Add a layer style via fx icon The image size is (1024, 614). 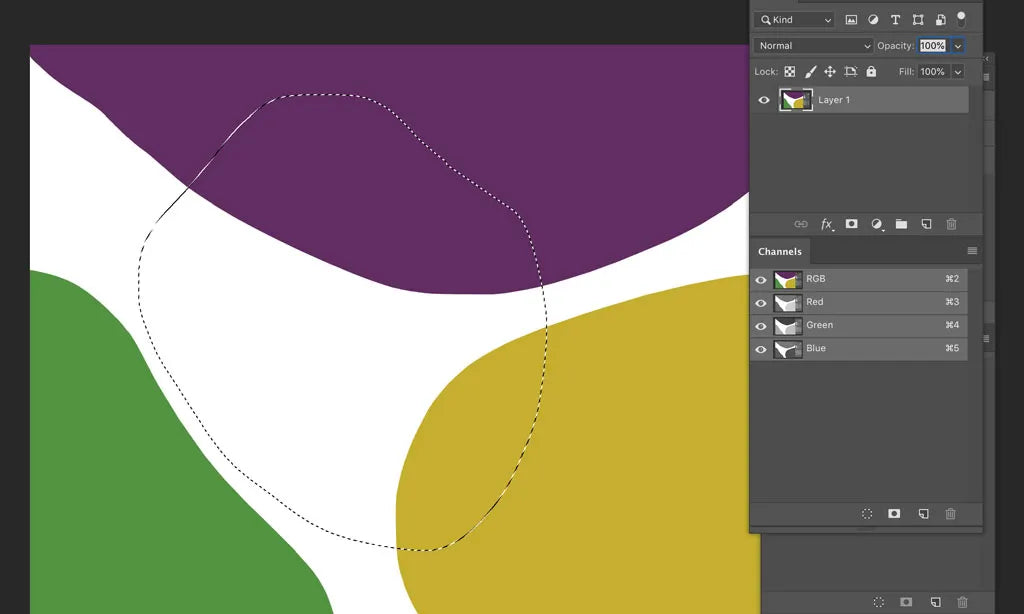tap(827, 225)
